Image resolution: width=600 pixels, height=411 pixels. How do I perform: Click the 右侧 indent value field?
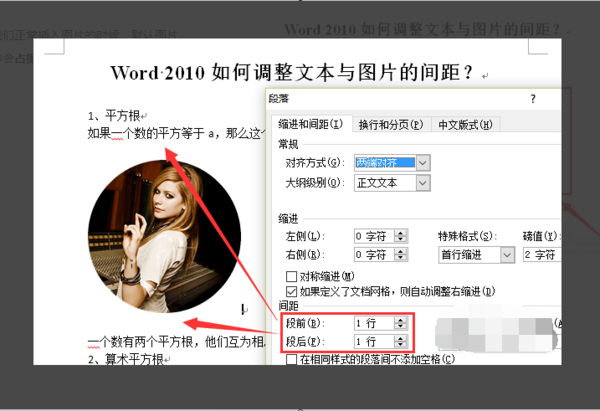(375, 254)
